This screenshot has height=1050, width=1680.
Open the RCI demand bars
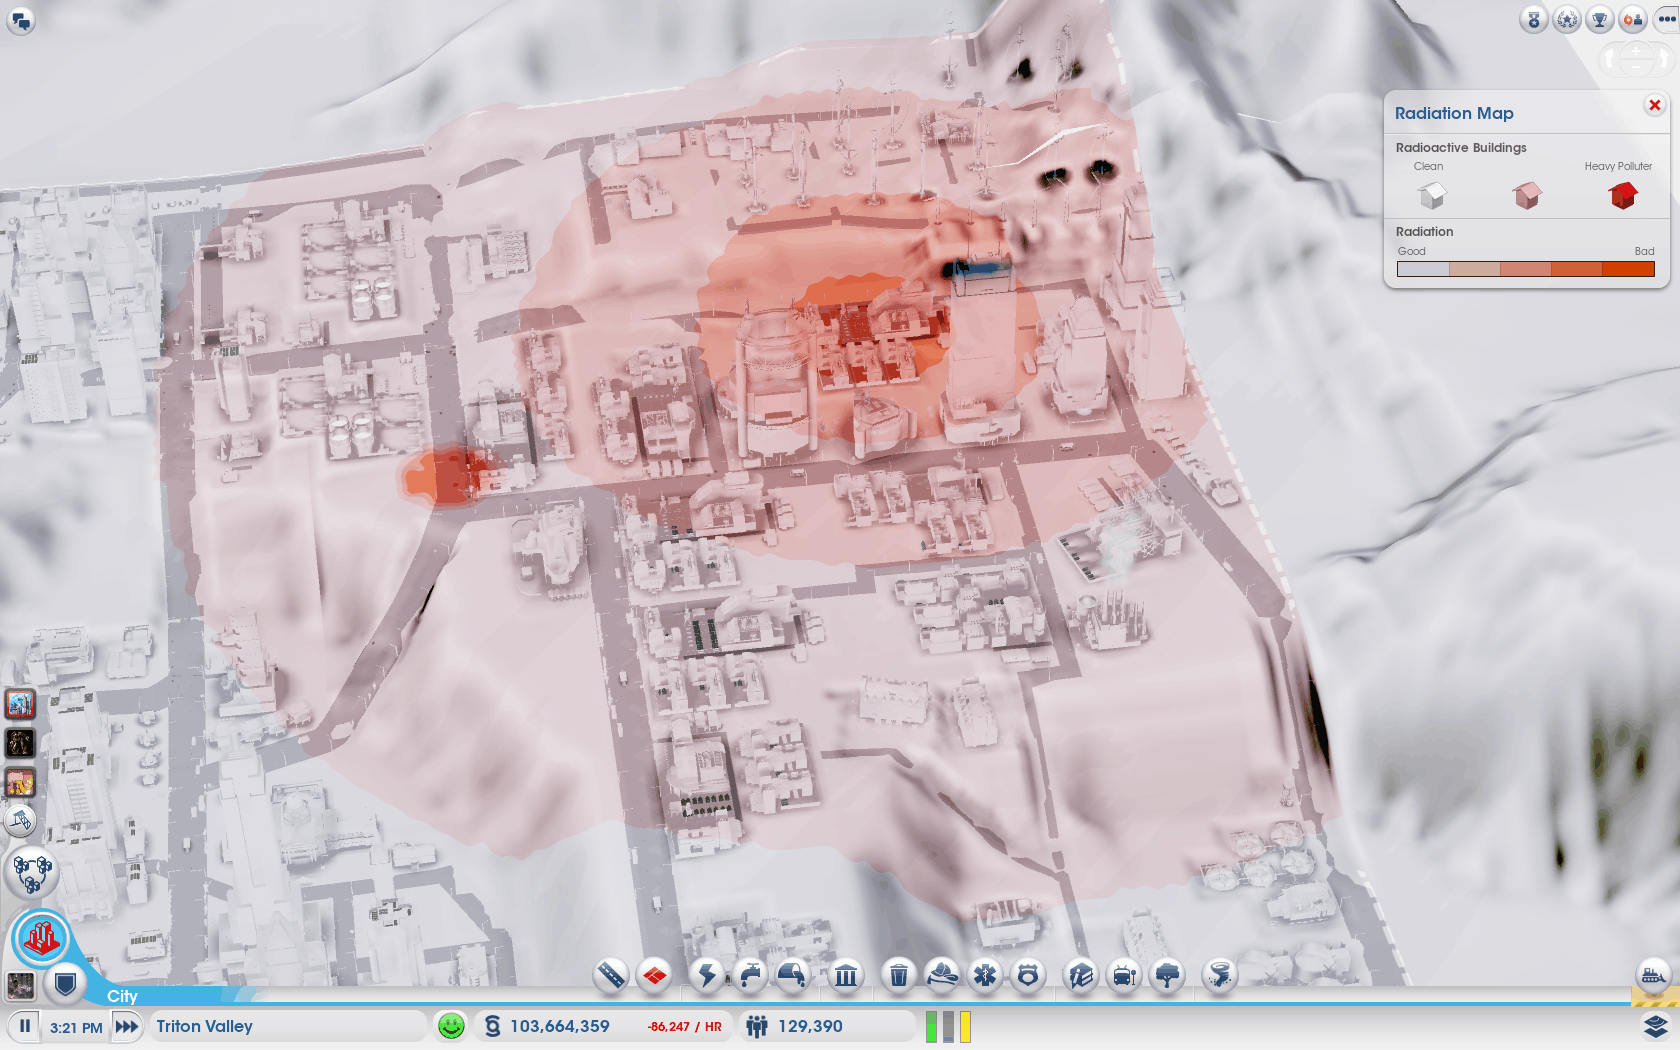948,1026
